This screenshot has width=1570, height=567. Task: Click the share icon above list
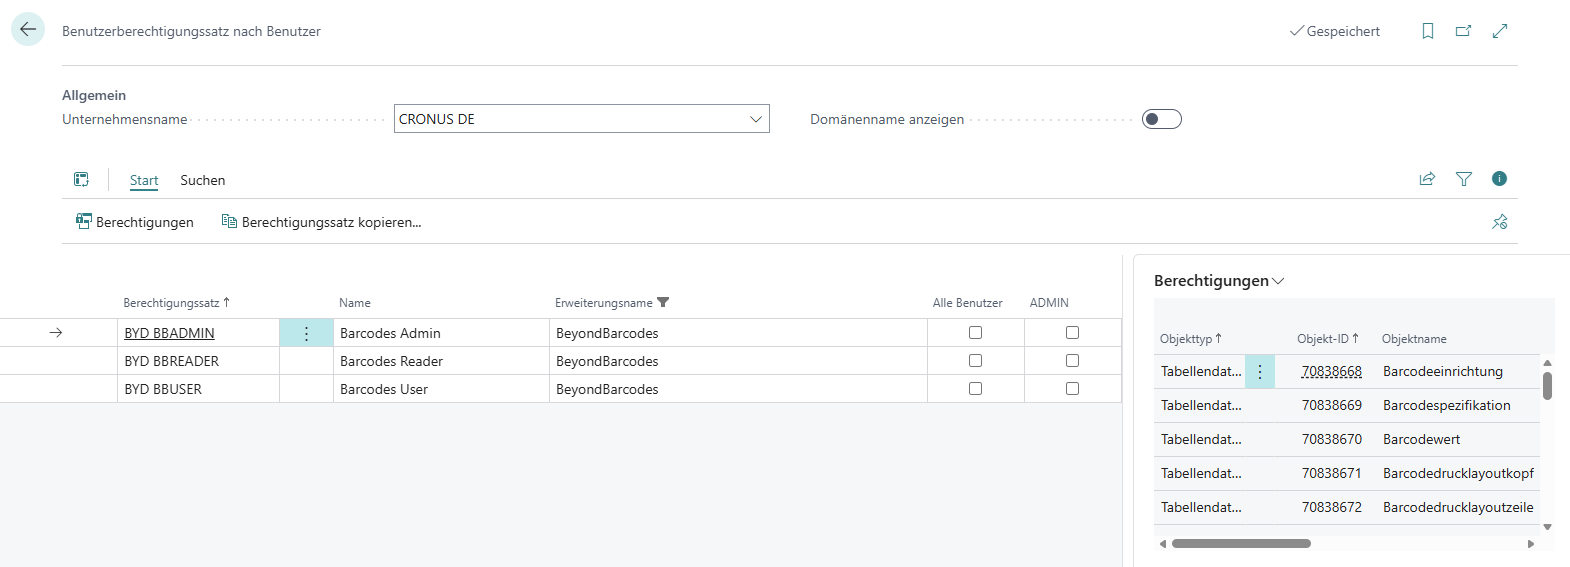(x=1427, y=179)
